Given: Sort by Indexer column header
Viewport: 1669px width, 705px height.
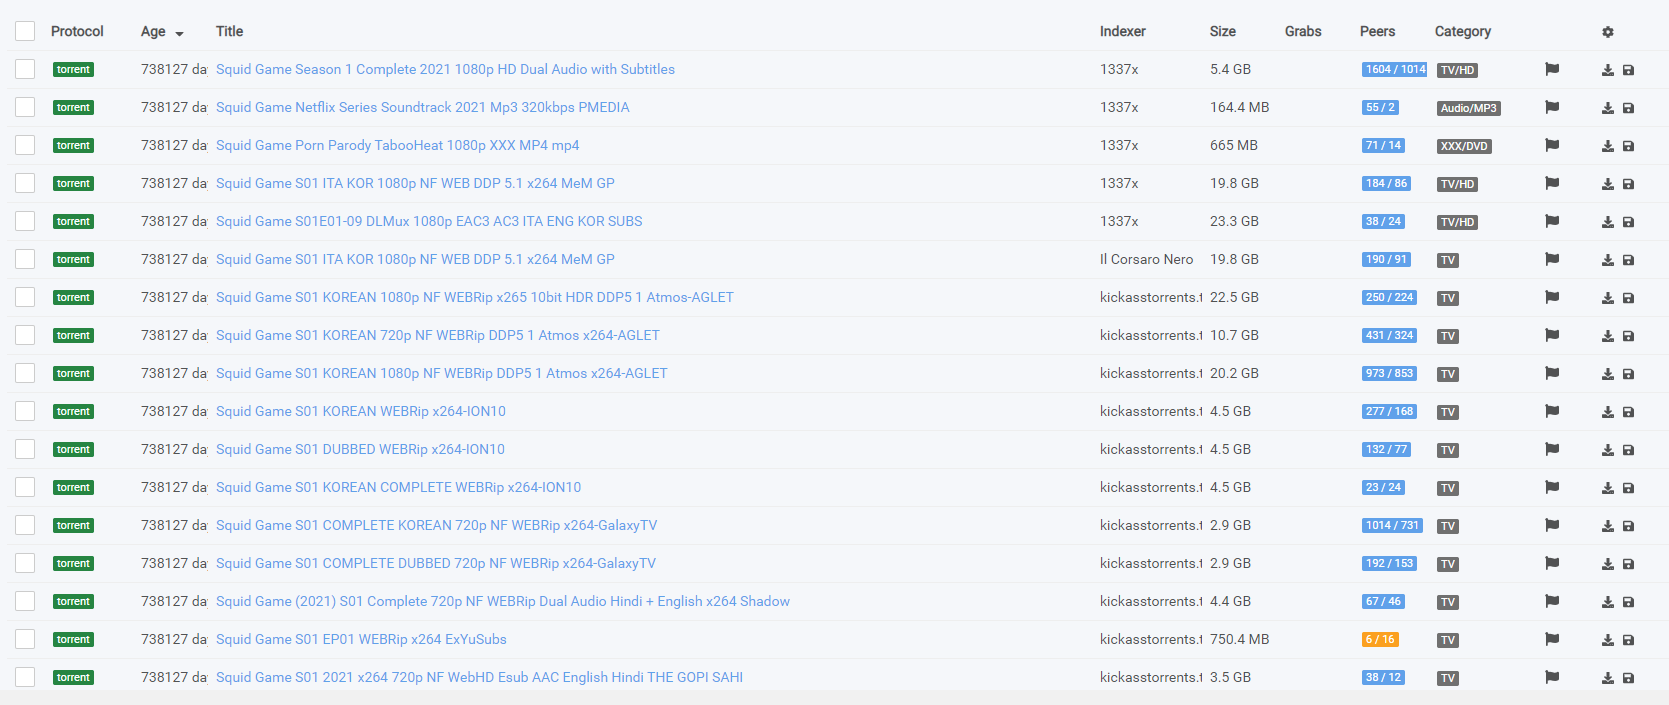Looking at the screenshot, I should pyautogui.click(x=1122, y=31).
